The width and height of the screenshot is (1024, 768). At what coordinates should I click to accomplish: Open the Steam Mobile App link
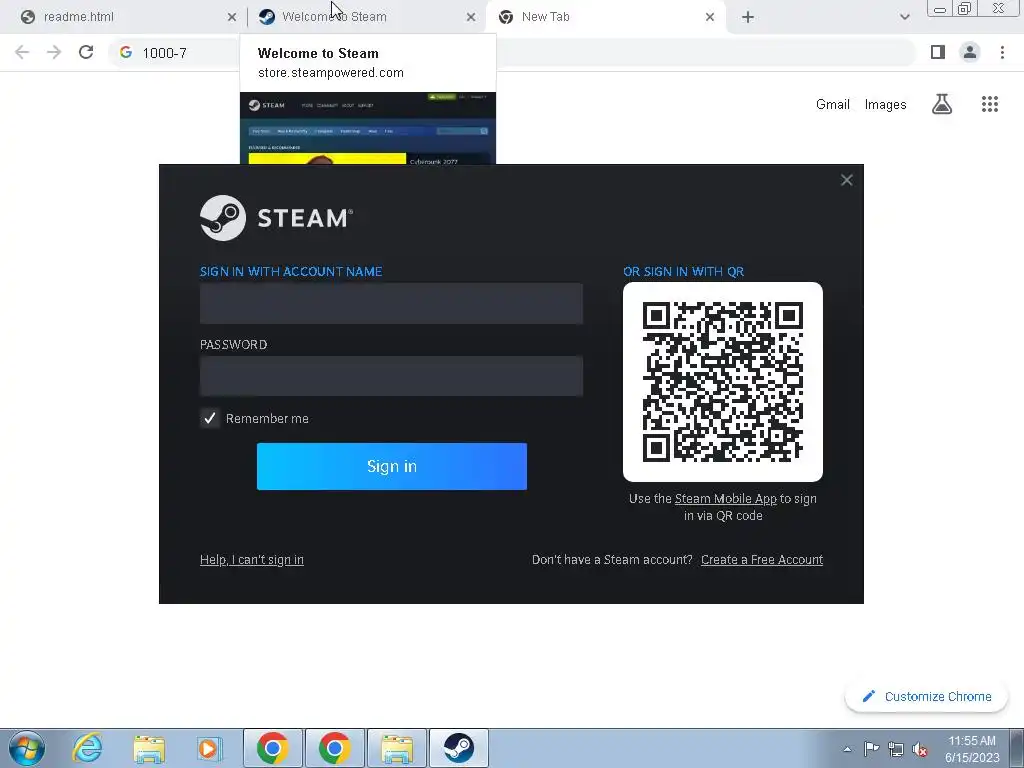[726, 499]
